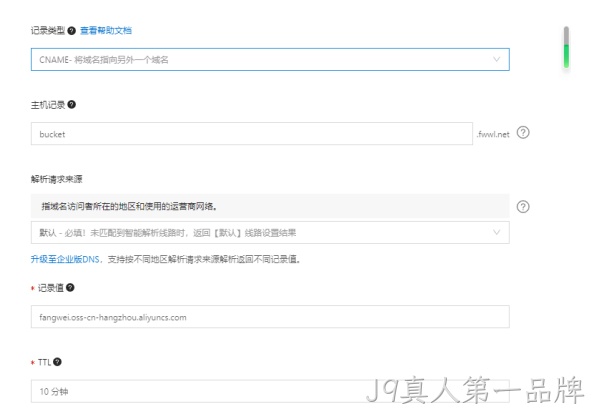
Task: Click the green scrollbar thumb
Action: (566, 56)
